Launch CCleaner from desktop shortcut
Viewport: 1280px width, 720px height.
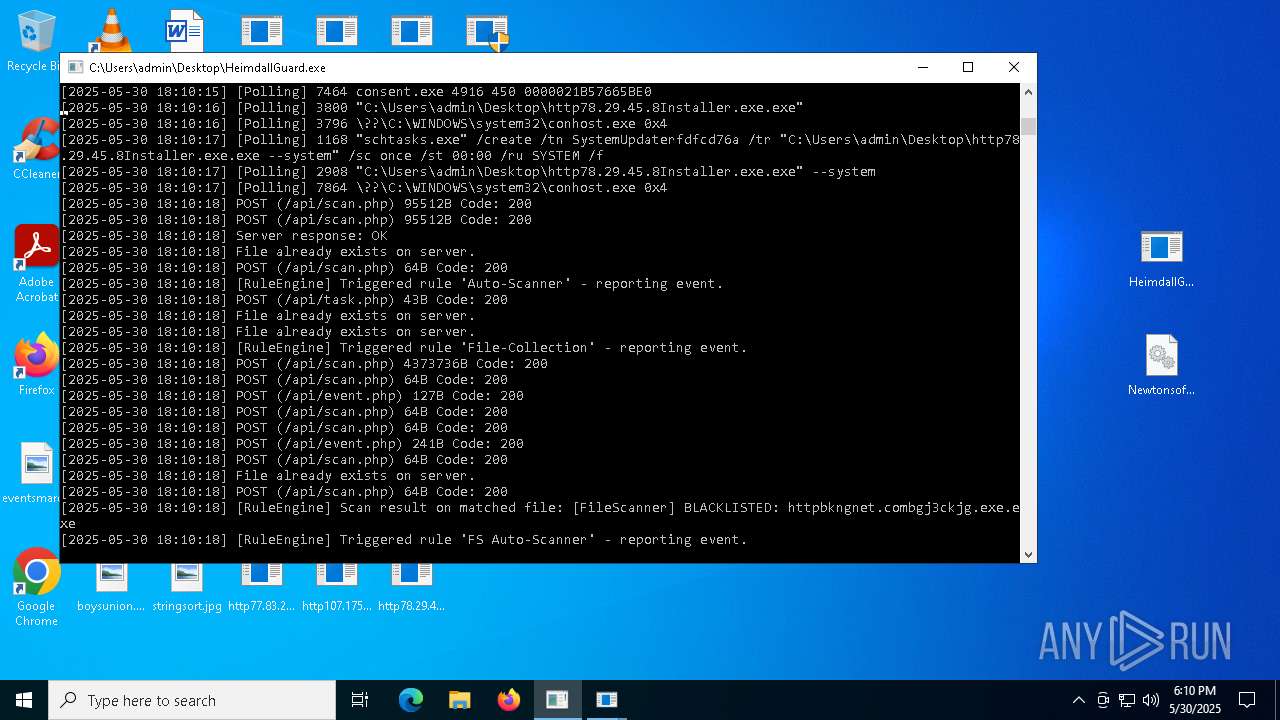(x=37, y=148)
